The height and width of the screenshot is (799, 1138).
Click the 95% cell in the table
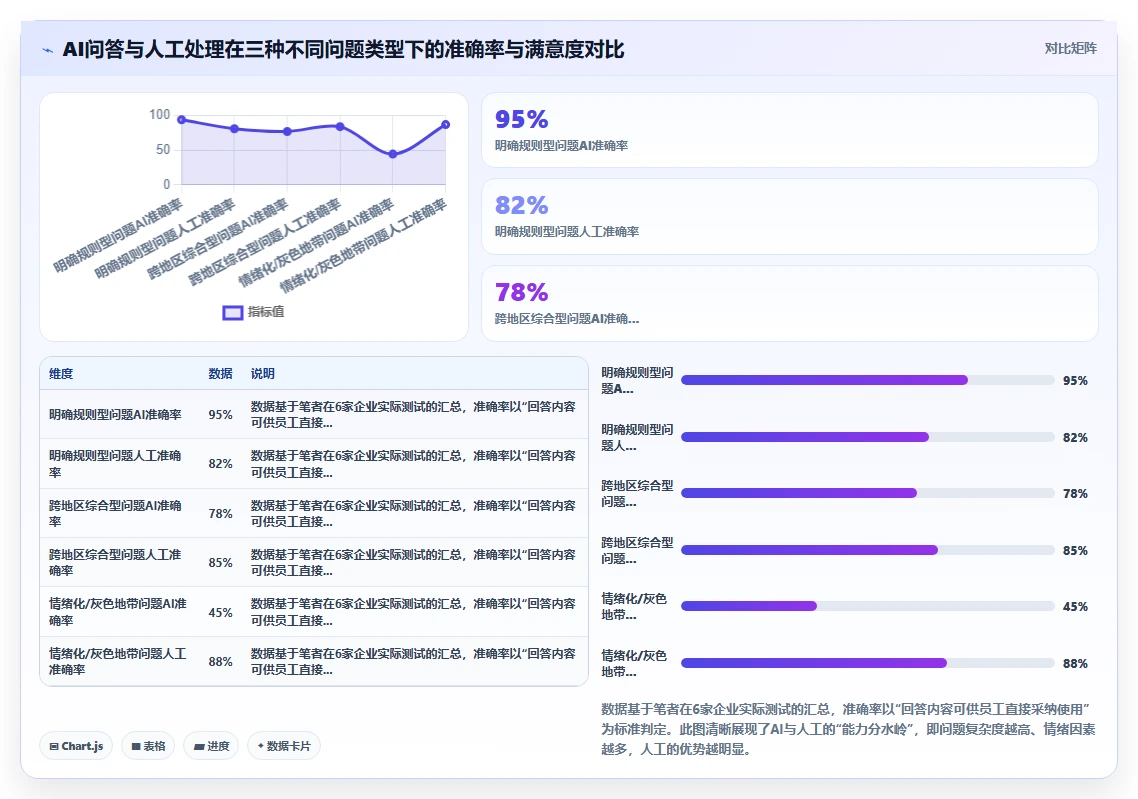221,415
